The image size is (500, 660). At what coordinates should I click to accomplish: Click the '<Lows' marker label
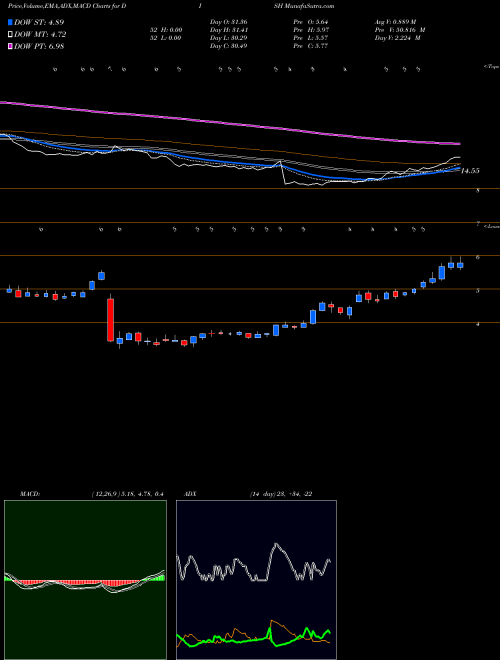(491, 226)
